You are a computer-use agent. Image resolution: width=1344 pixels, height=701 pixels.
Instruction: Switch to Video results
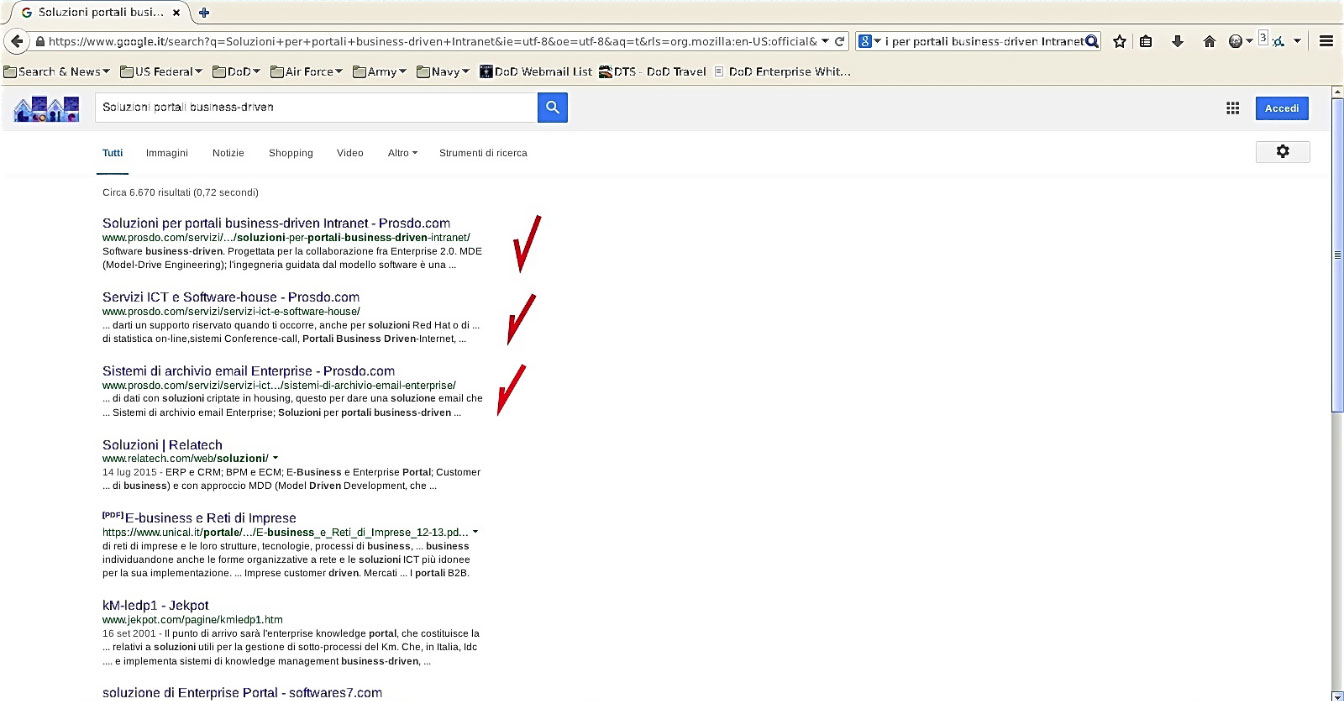point(350,153)
